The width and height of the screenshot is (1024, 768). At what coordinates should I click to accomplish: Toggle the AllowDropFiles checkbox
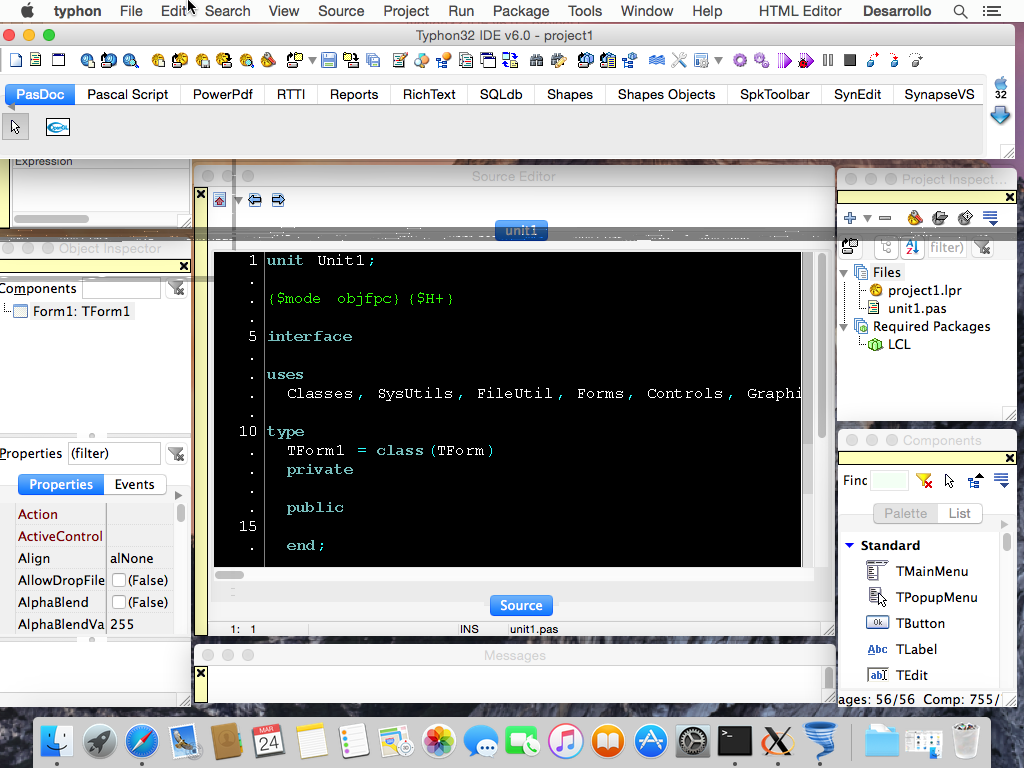coord(119,580)
